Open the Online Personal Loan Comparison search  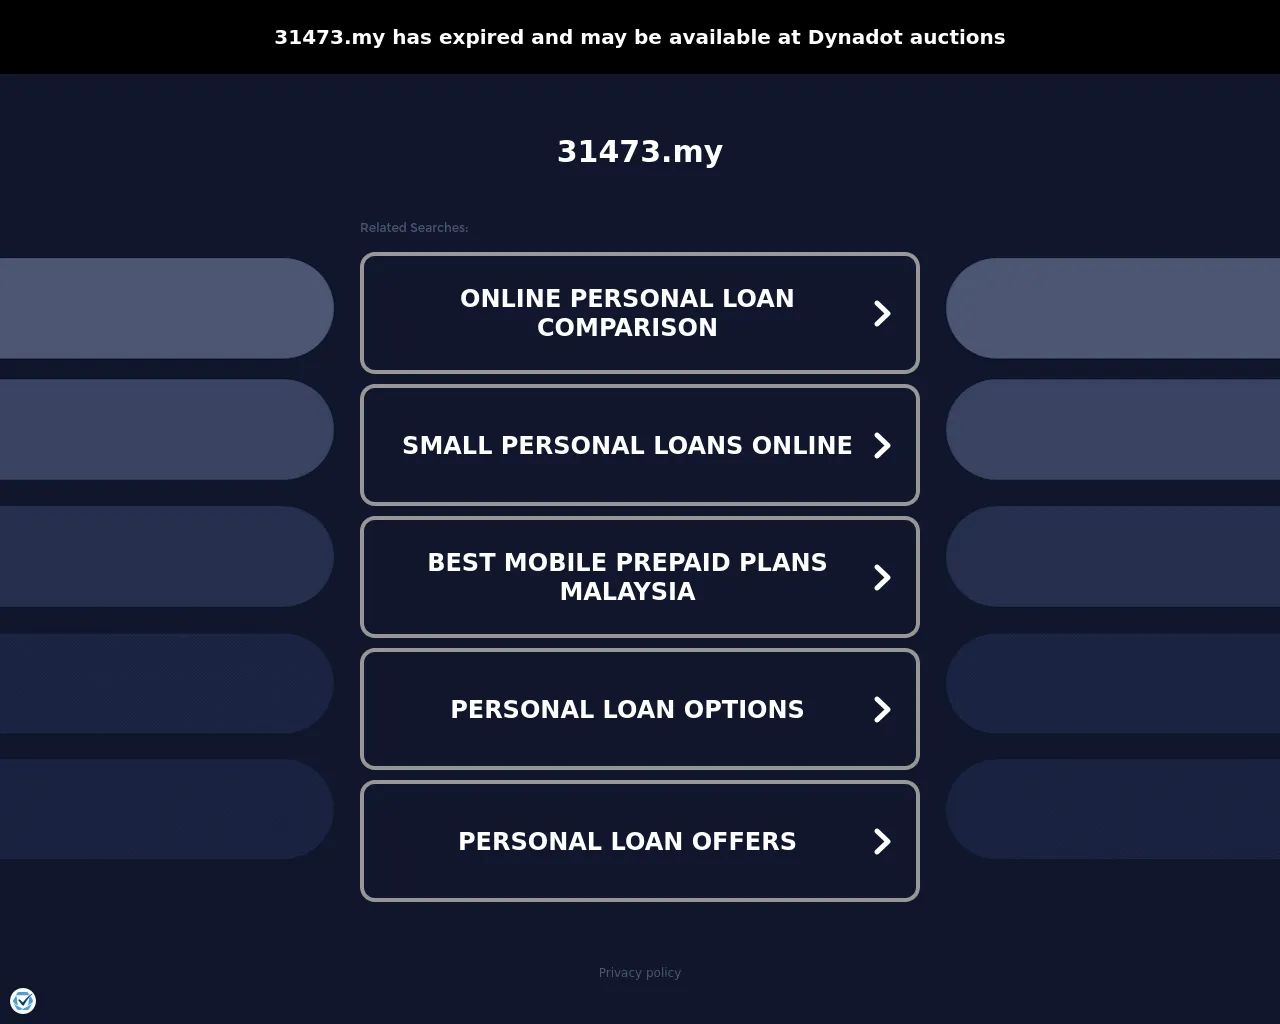tap(640, 313)
